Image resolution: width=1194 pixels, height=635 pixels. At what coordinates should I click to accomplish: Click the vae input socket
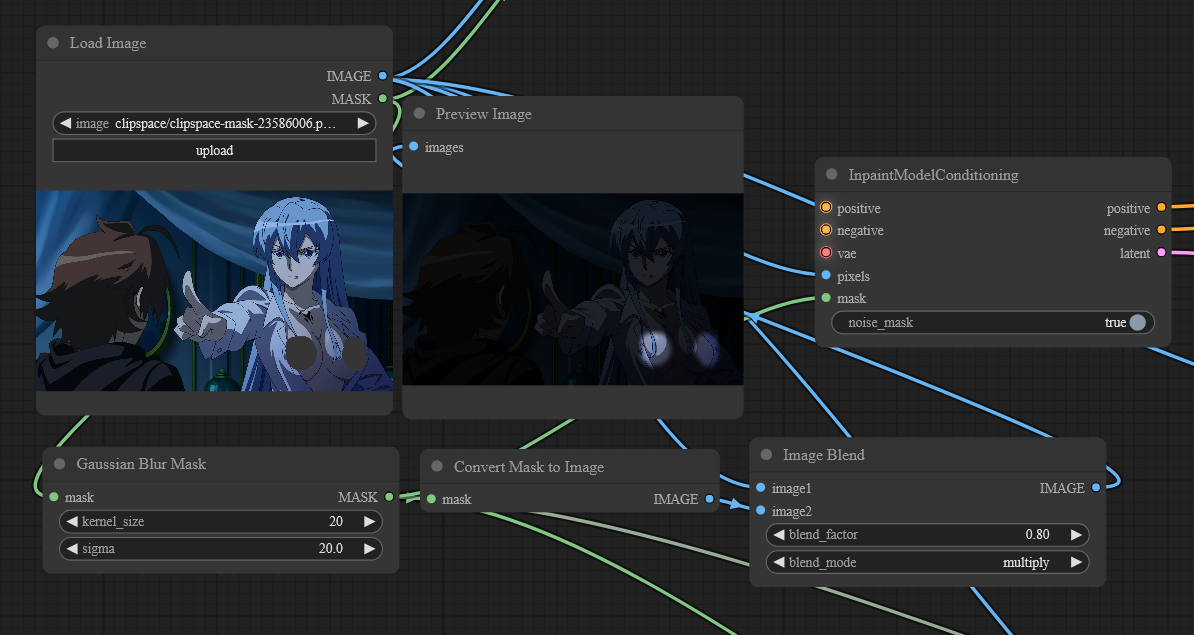826,252
